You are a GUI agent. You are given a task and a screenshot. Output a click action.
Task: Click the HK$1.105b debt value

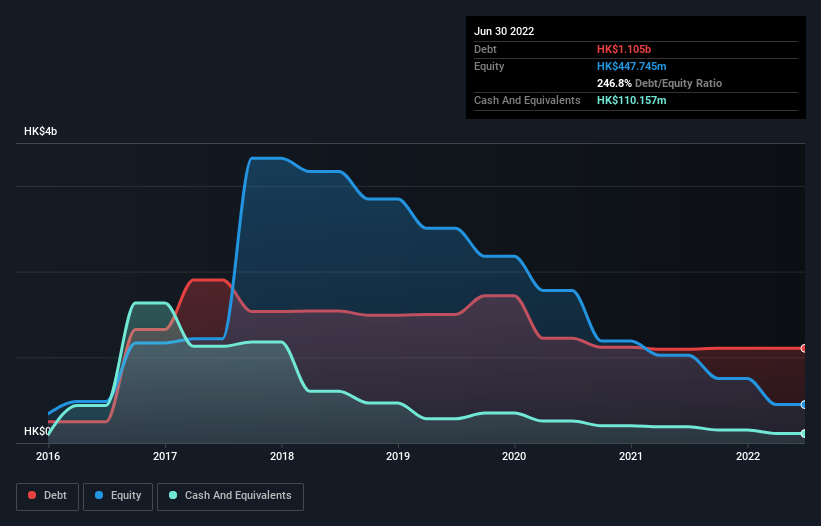click(x=624, y=49)
